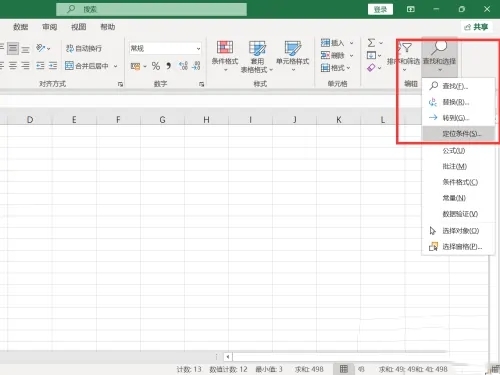Click the AutoSum sigma icon
This screenshot has width=500, height=375.
click(371, 43)
